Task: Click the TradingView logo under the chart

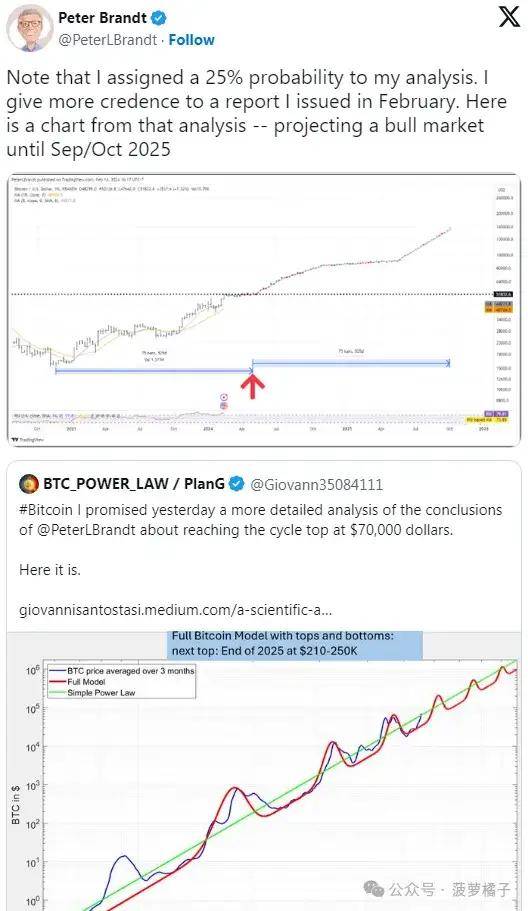Action: coord(28,440)
